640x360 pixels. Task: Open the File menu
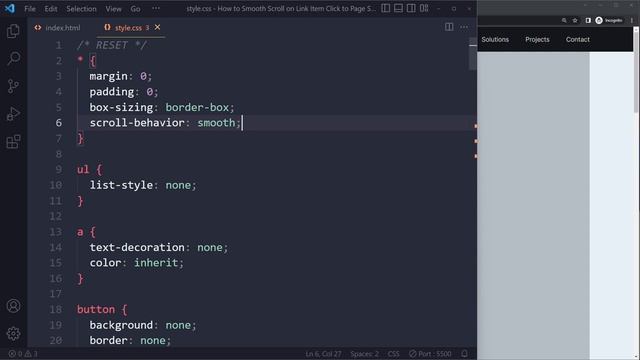[x=30, y=9]
